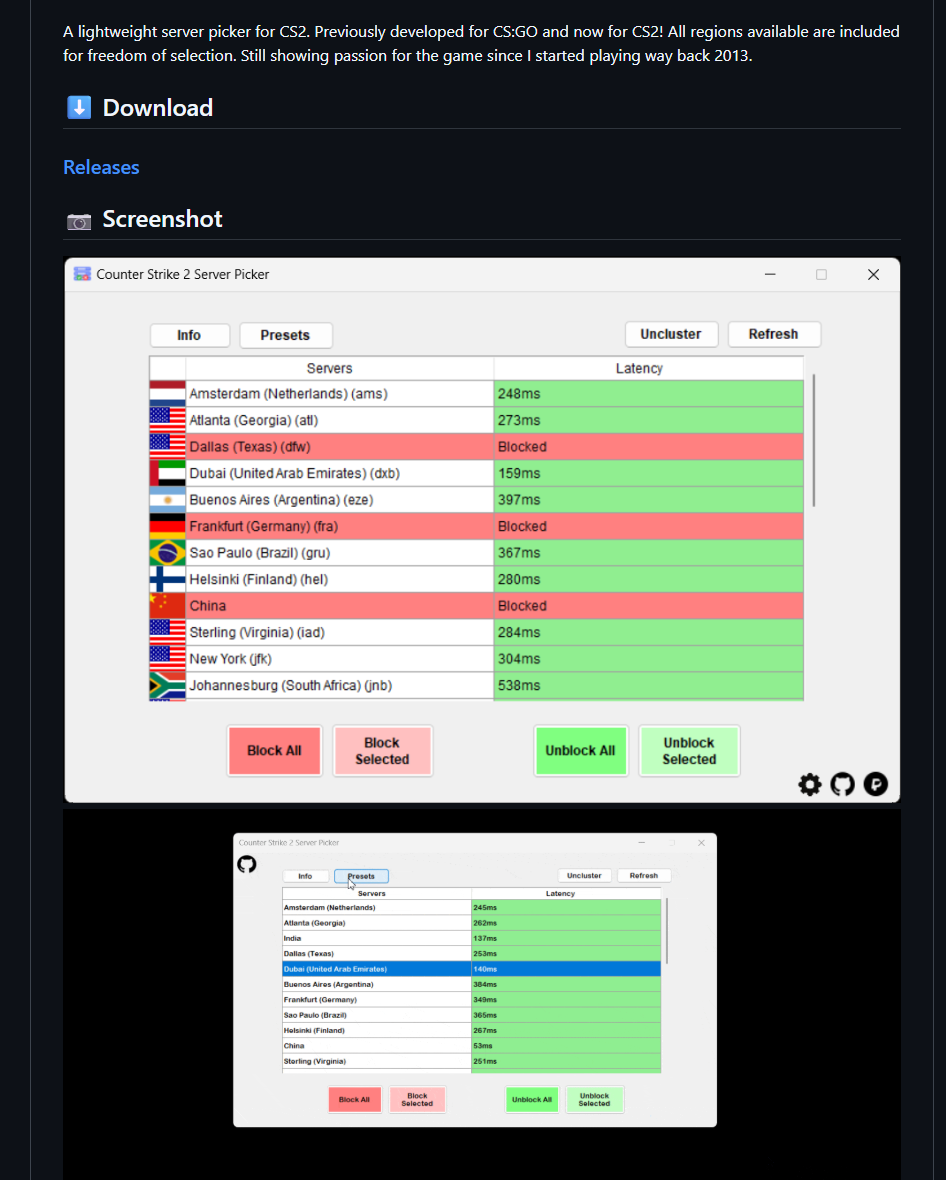Viewport: 946px width, 1180px height.
Task: Select Johannesburg (South Africa) (jnb) row
Action: (x=476, y=686)
